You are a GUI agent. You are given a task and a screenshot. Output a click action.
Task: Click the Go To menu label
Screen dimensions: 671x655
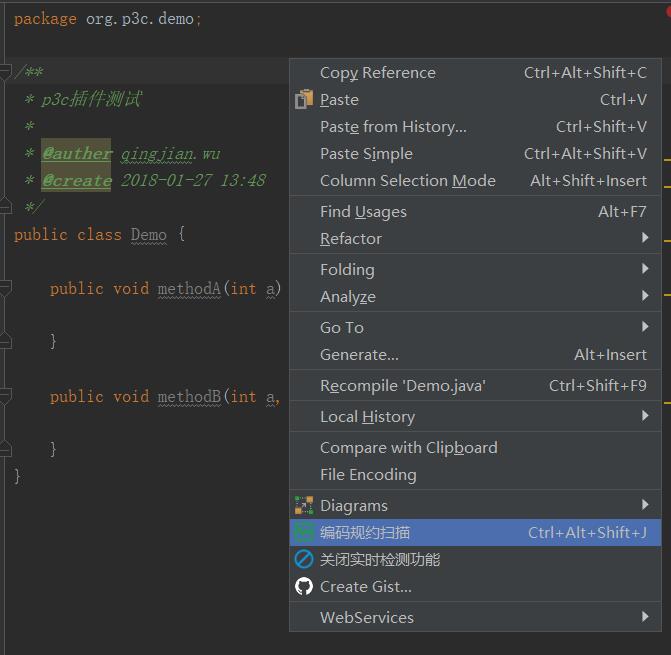(342, 328)
